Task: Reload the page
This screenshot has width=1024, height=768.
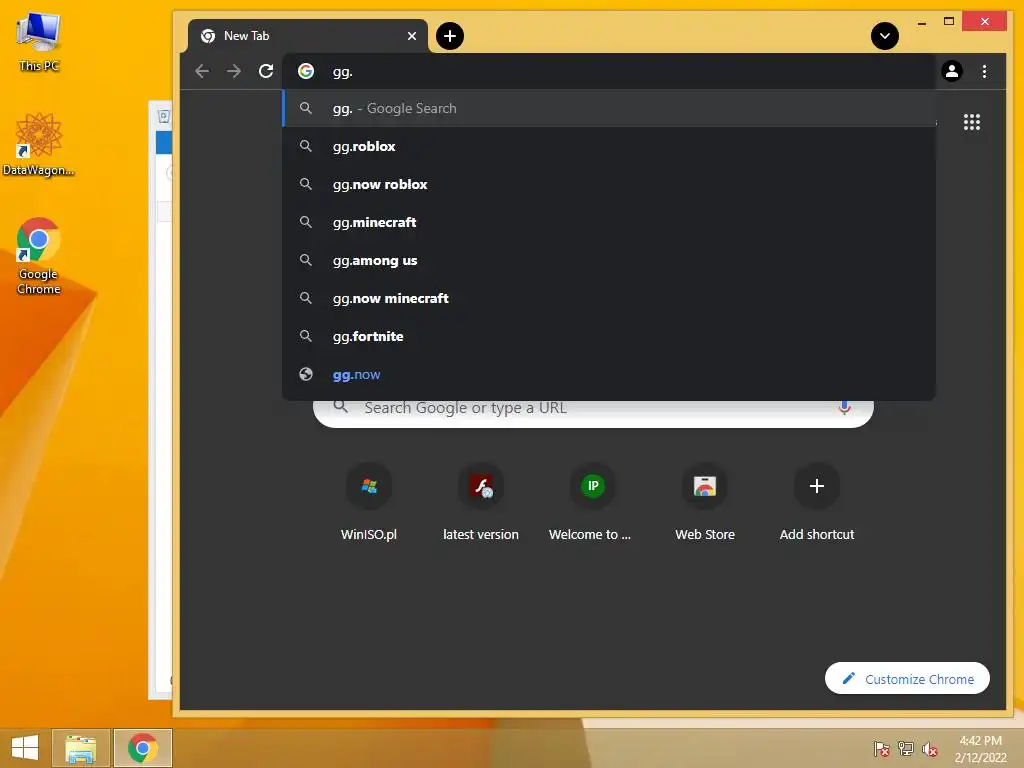Action: pyautogui.click(x=266, y=71)
